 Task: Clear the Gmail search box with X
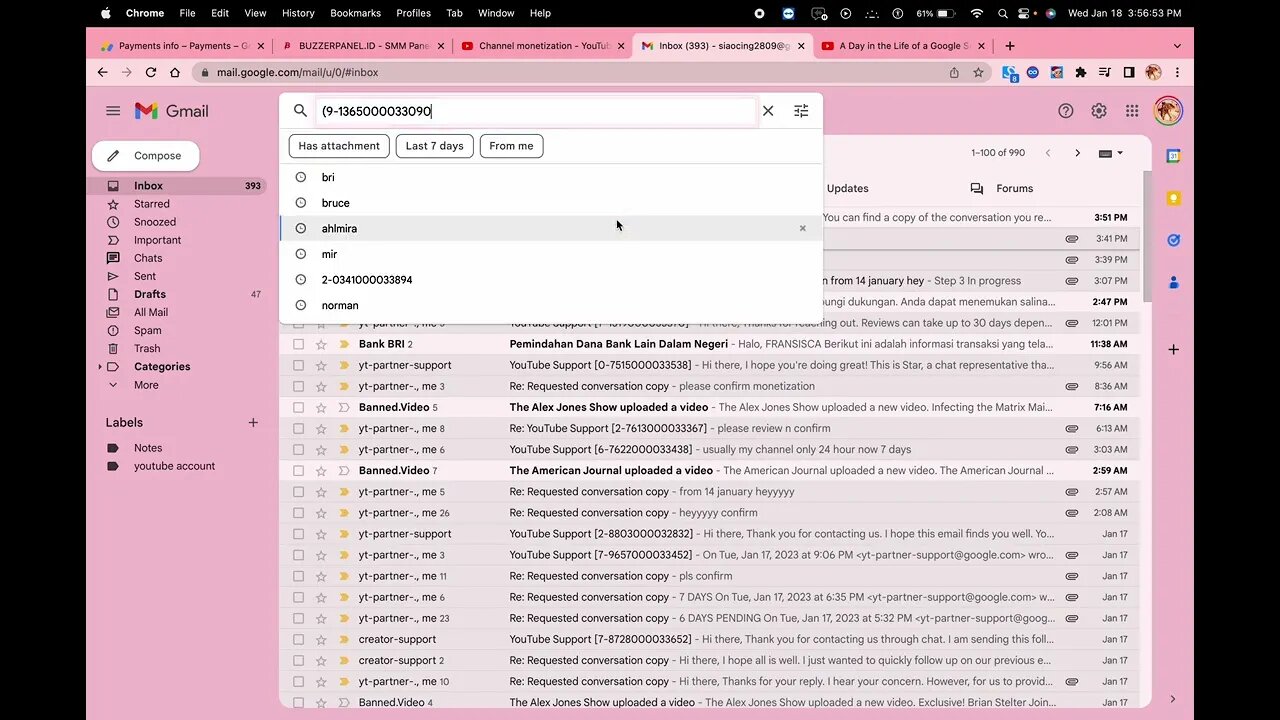(x=768, y=111)
